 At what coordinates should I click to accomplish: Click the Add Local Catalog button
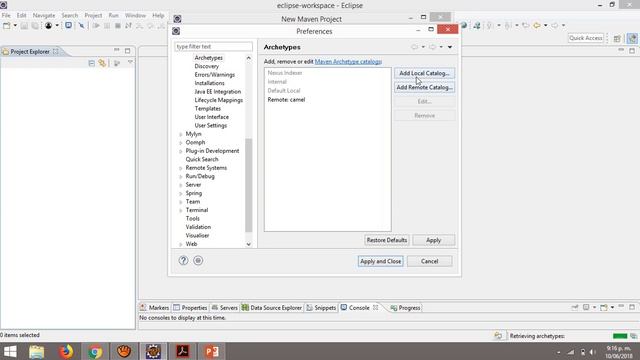424,73
